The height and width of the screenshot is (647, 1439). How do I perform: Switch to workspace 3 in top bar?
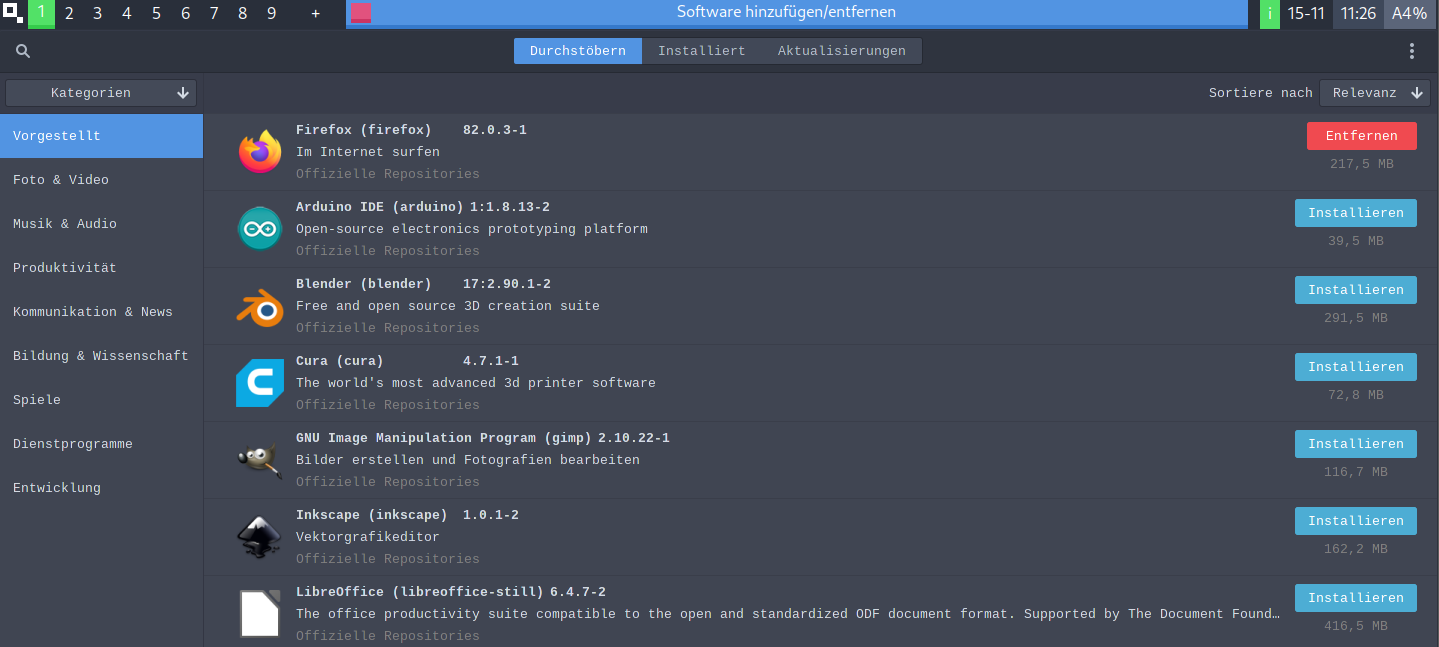(97, 14)
